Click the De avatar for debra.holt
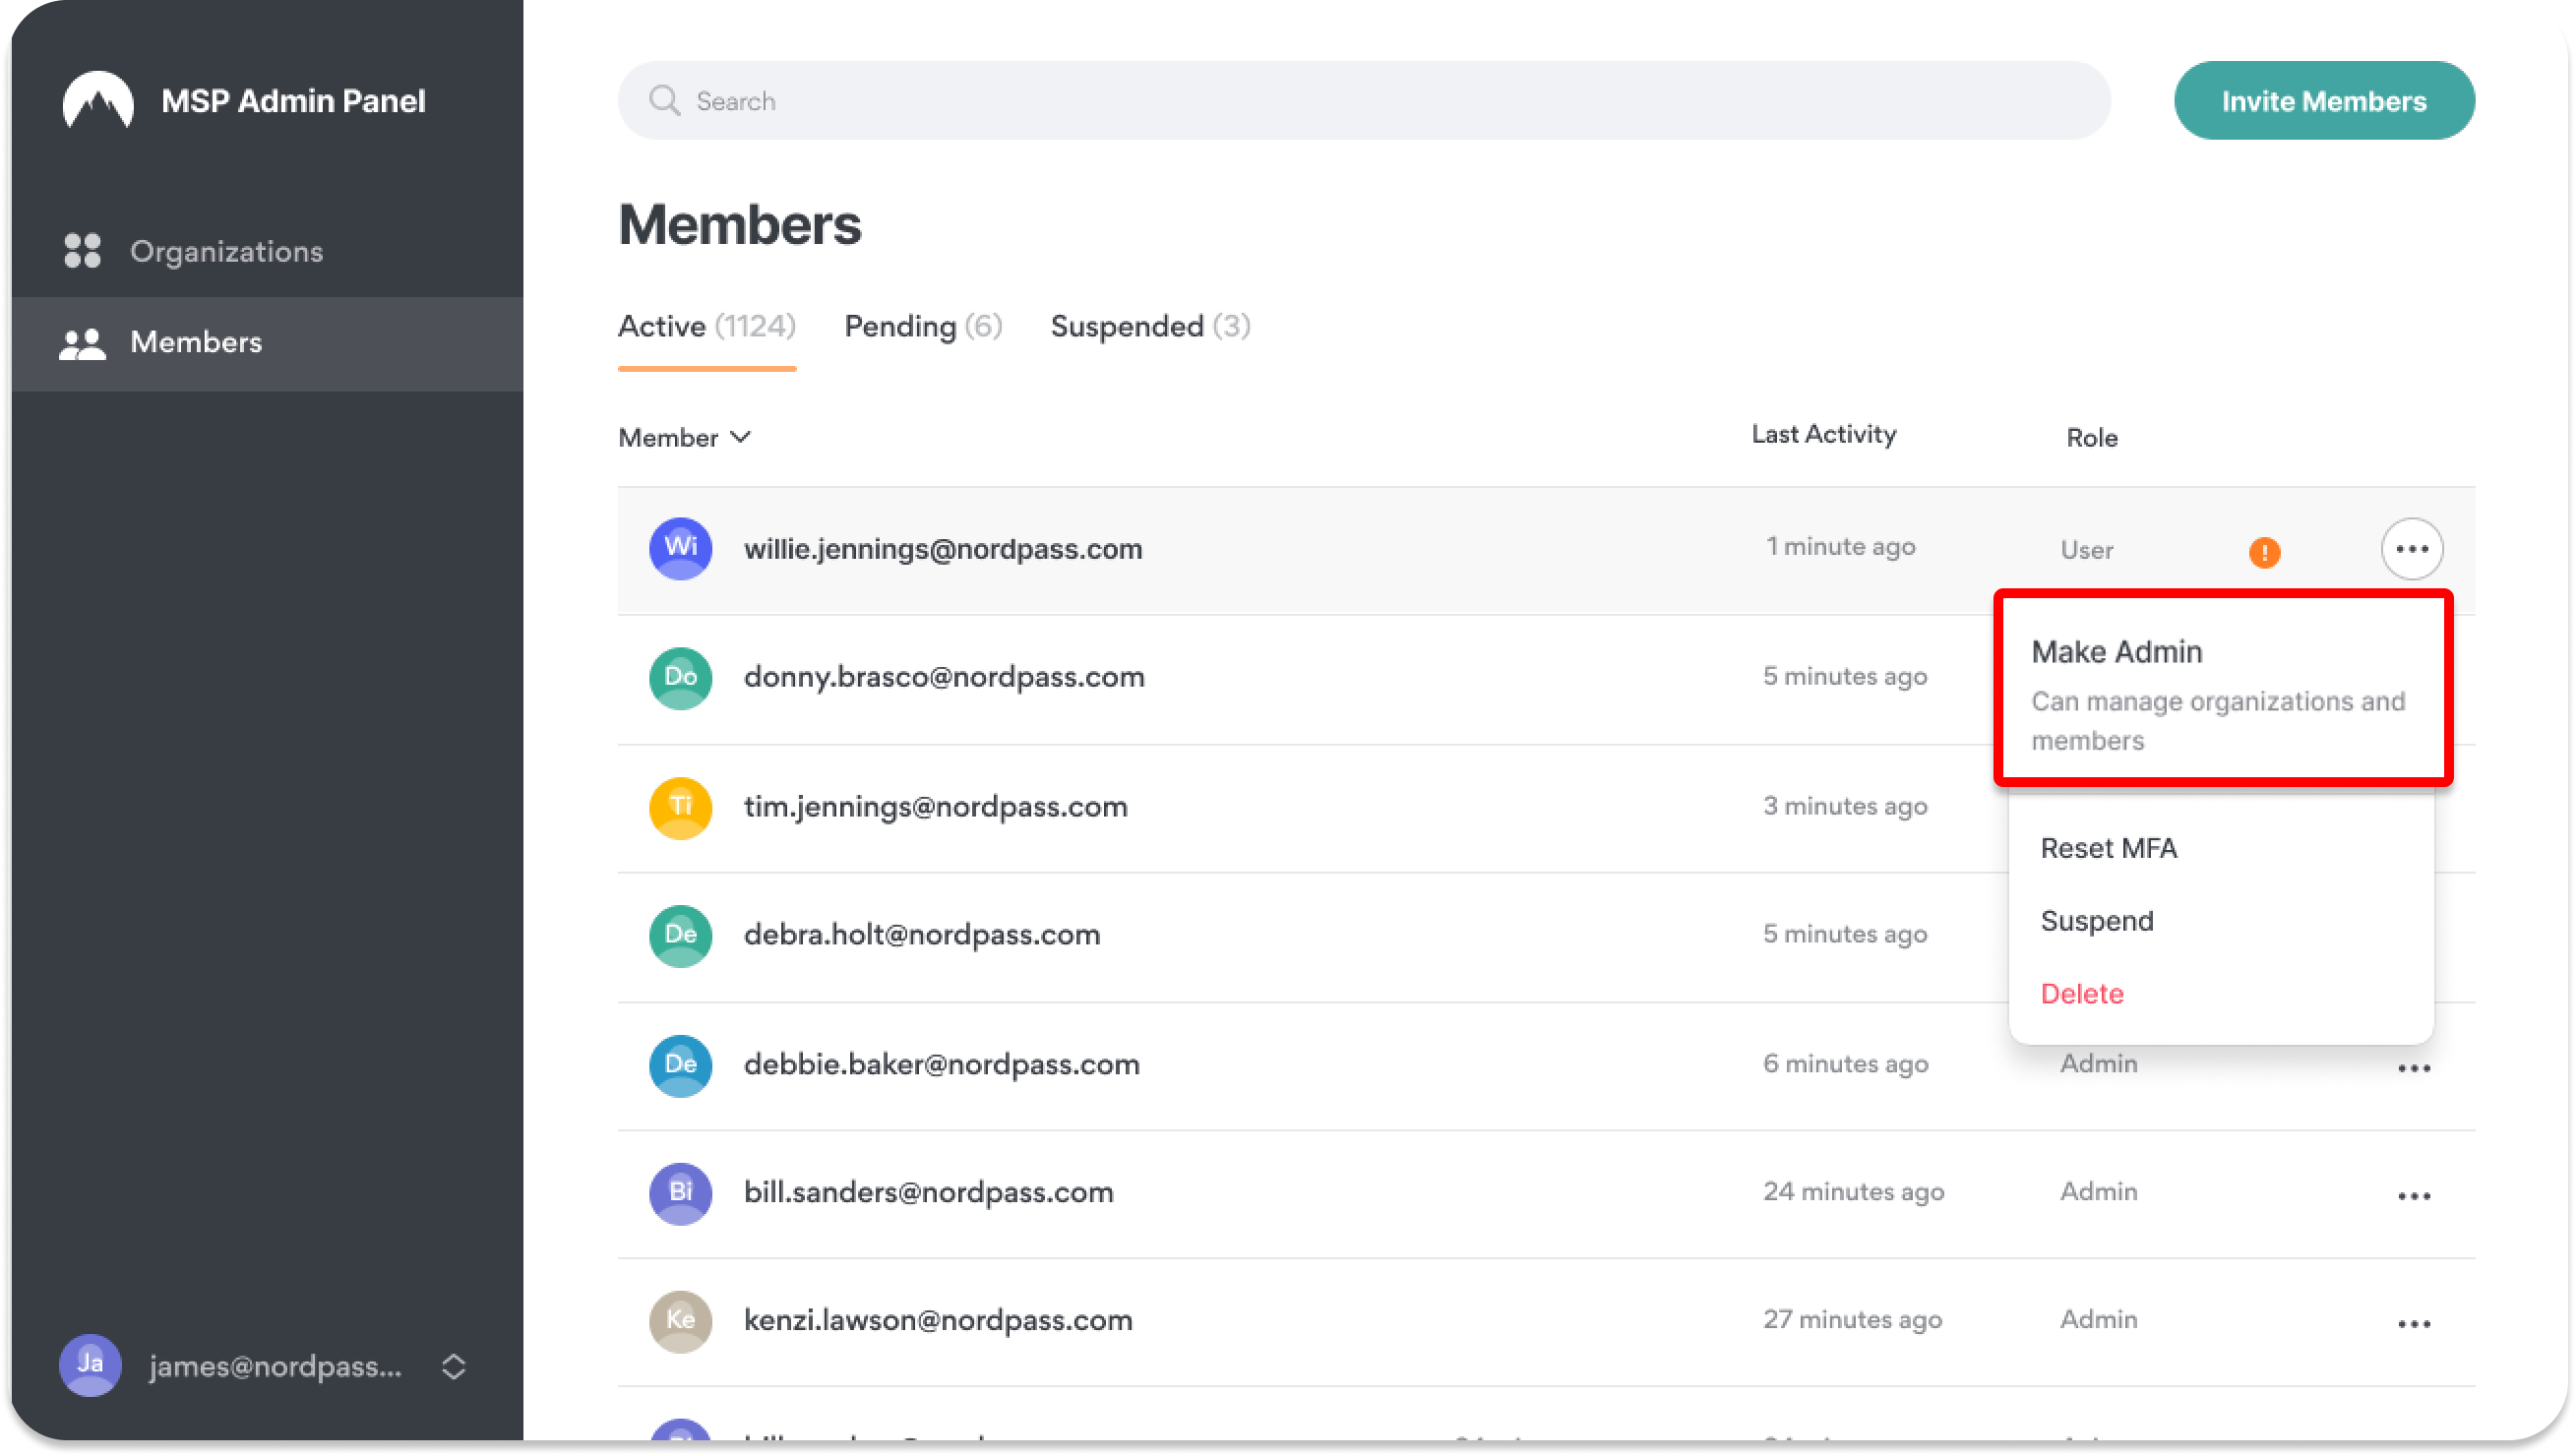Viewport: 2576px width, 1456px height. pos(680,934)
